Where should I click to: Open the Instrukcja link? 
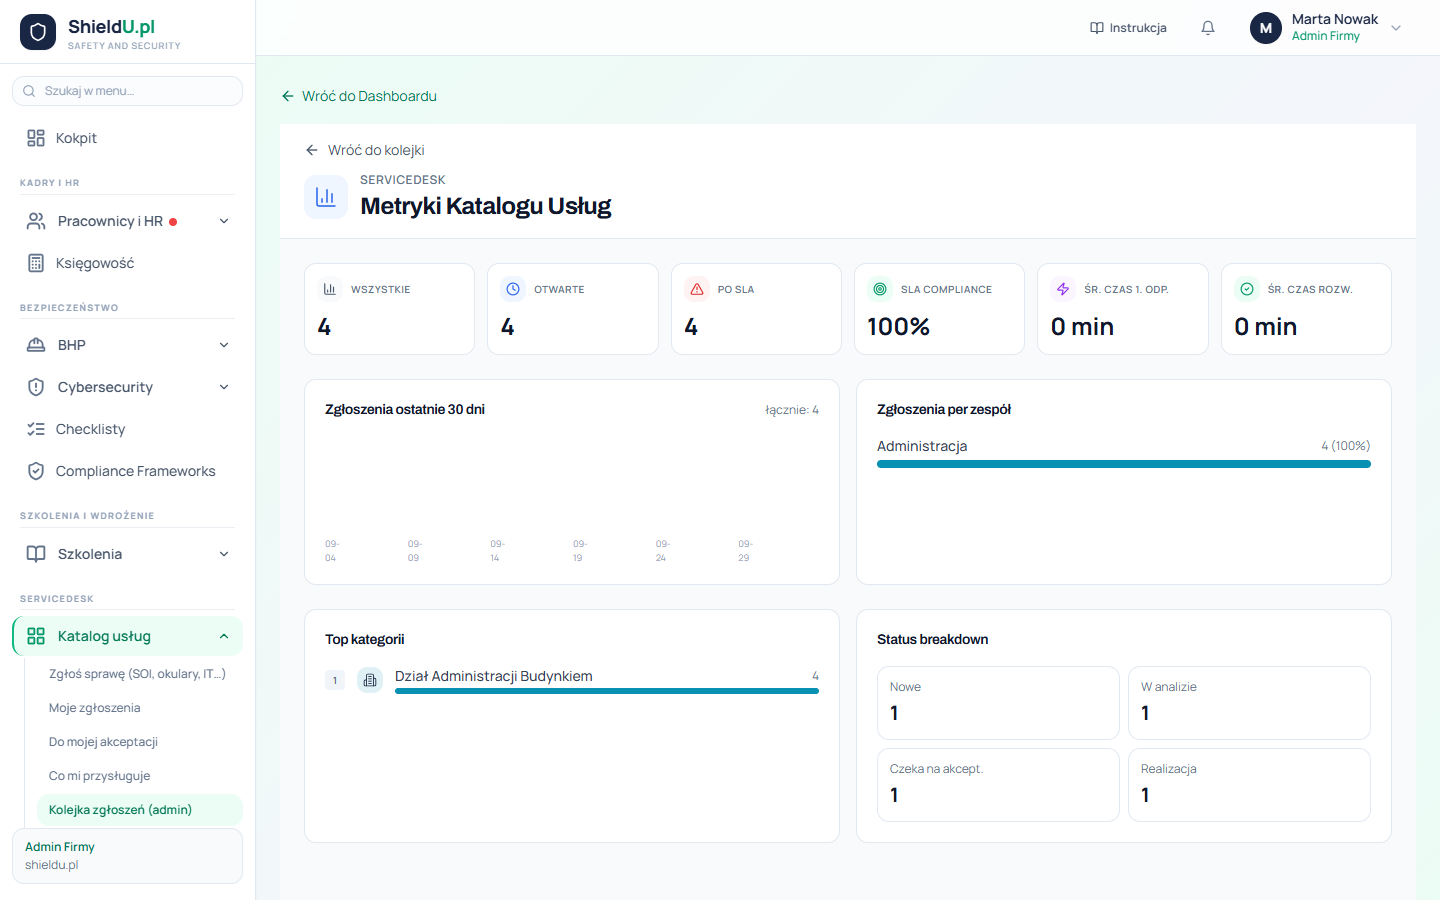tap(1128, 28)
